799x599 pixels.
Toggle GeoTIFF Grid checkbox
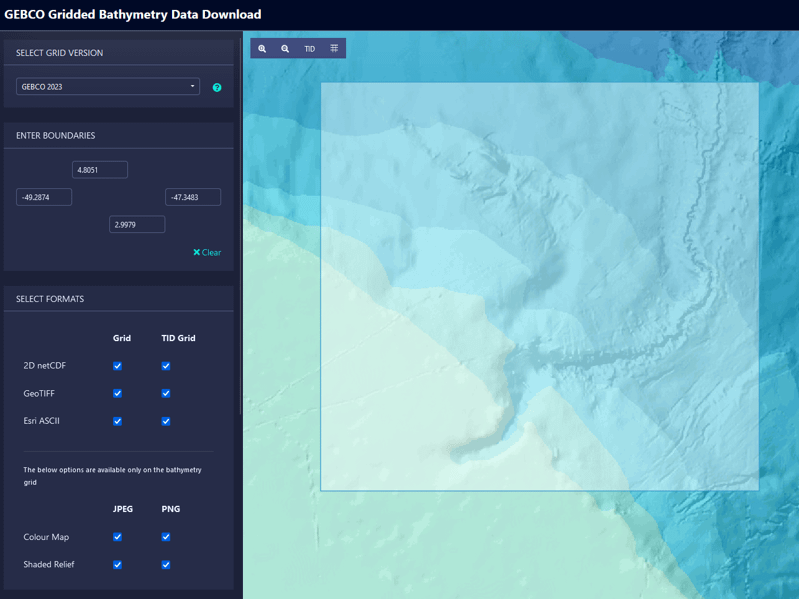pos(118,393)
